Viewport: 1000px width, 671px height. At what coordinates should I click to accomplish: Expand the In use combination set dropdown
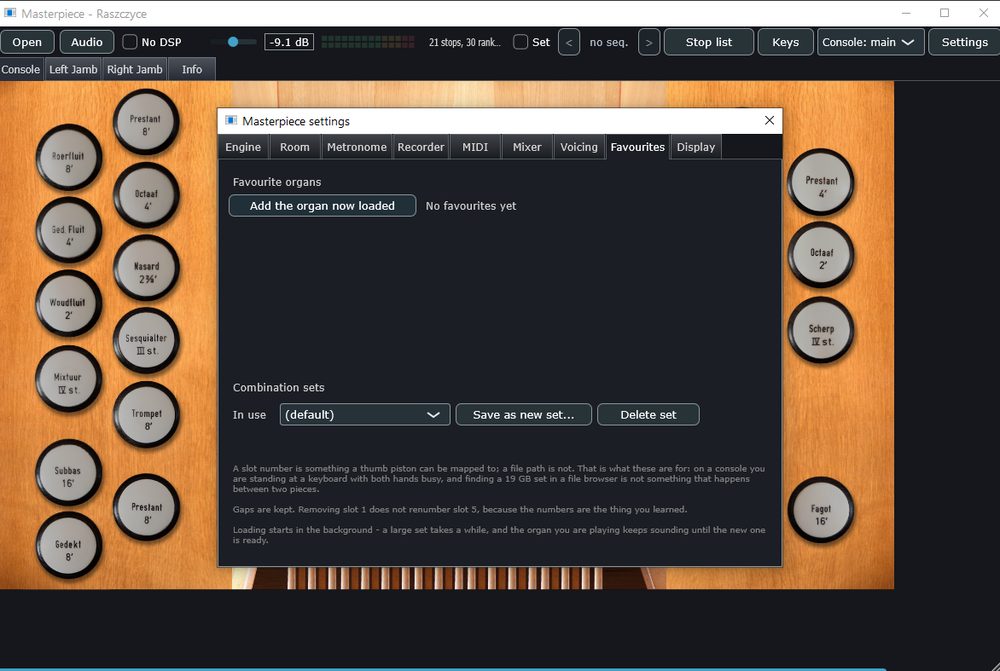coord(365,415)
